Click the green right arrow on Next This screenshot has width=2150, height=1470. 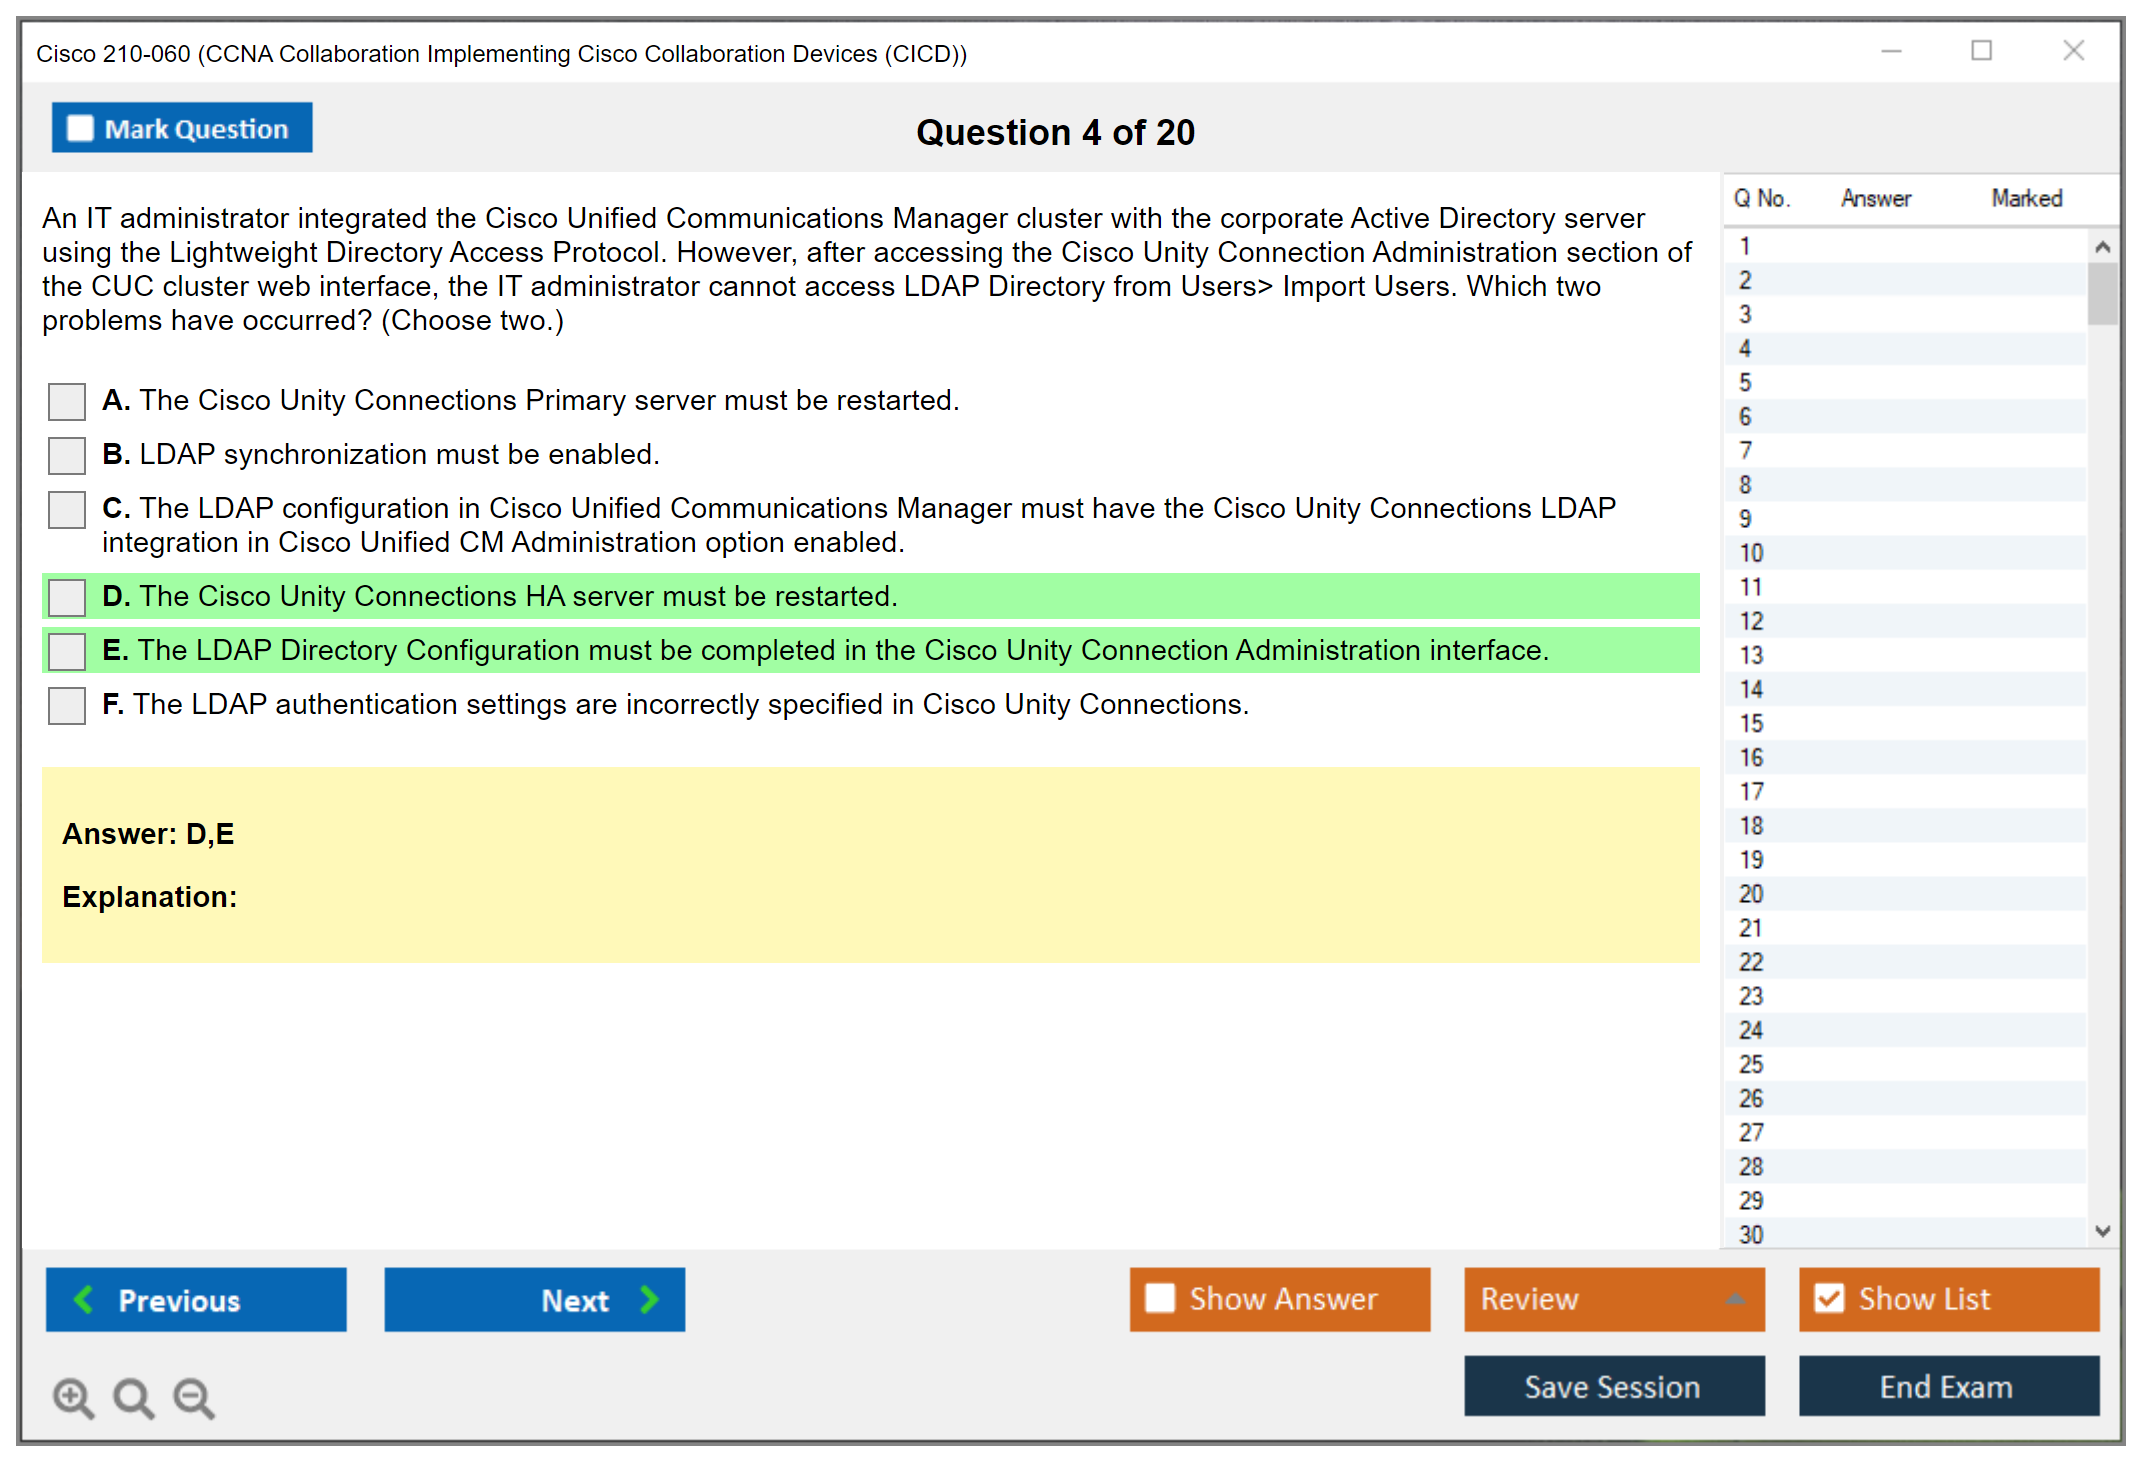tap(649, 1299)
